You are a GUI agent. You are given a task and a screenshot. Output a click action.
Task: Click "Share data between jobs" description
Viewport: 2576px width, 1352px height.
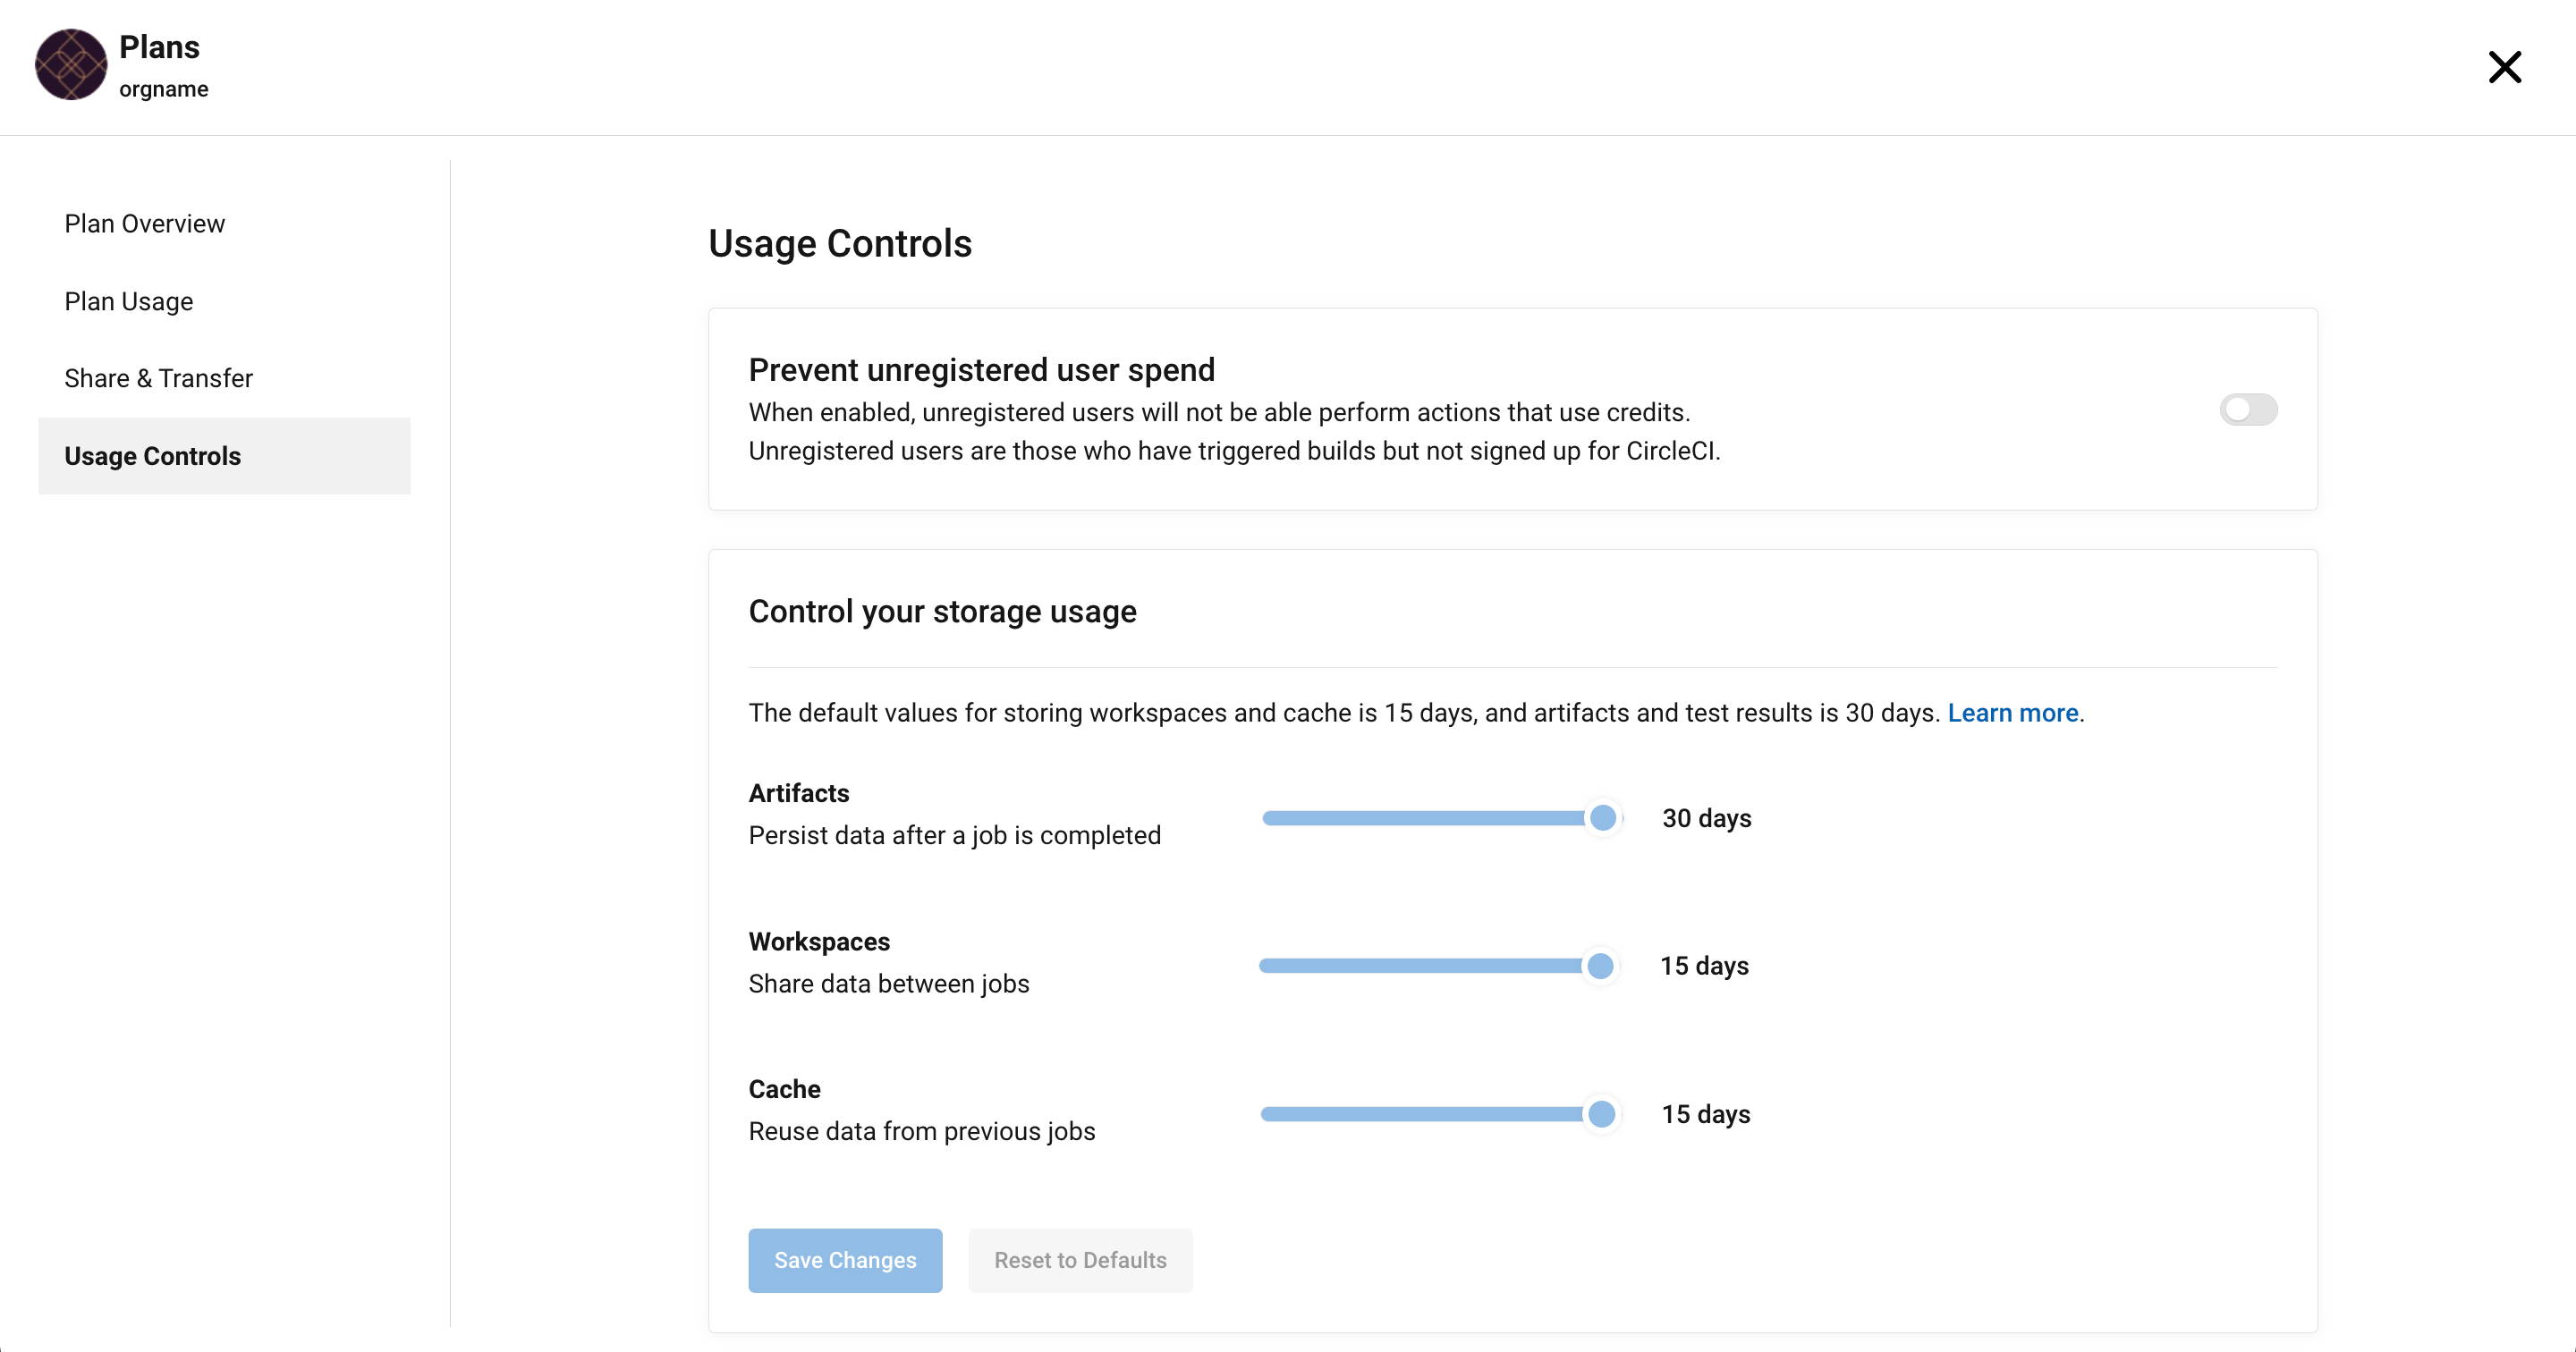(x=888, y=984)
